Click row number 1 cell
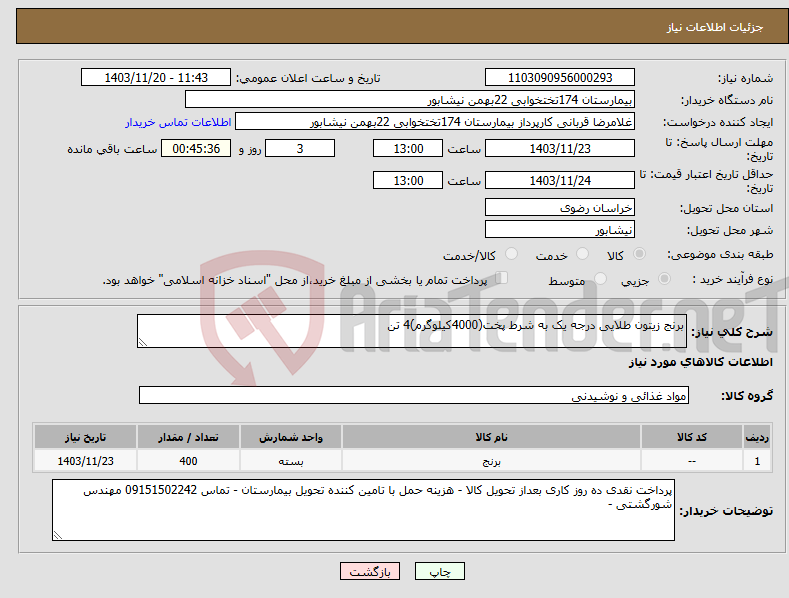Image resolution: width=789 pixels, height=598 pixels. (x=757, y=461)
